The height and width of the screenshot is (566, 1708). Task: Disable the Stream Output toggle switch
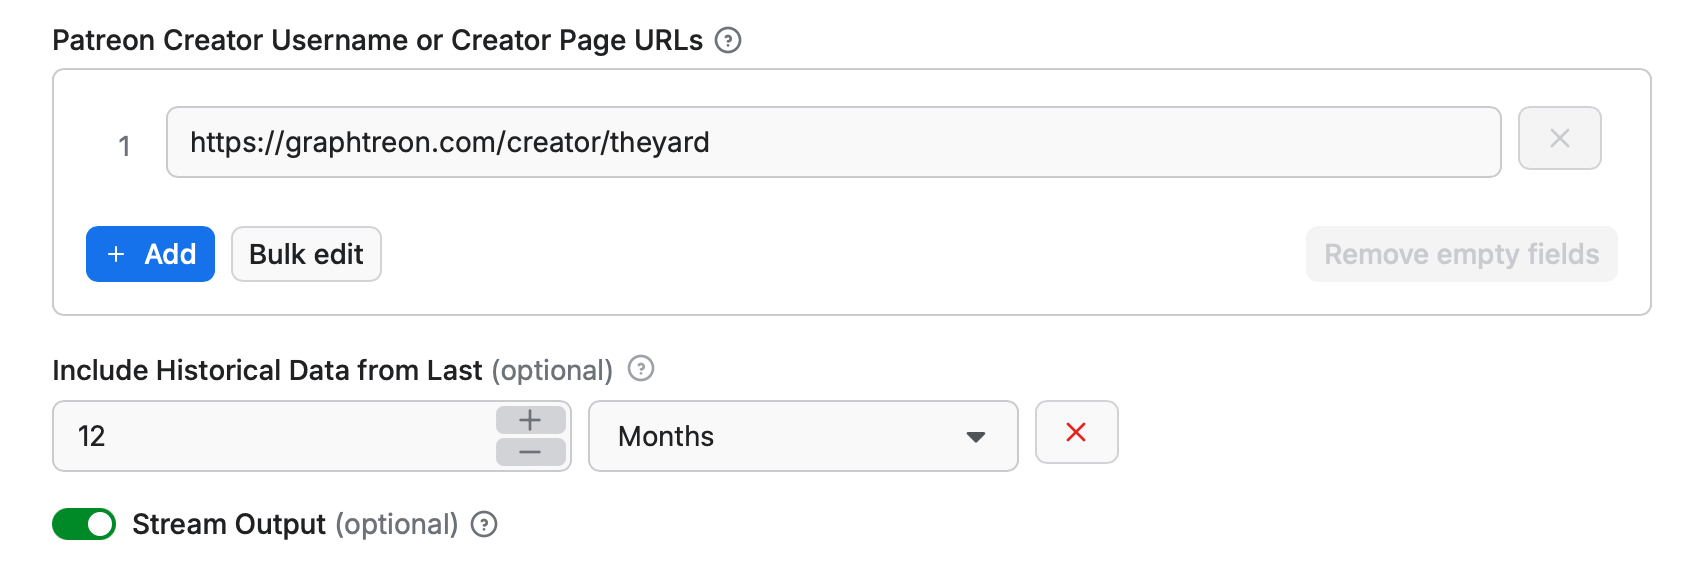coord(84,524)
